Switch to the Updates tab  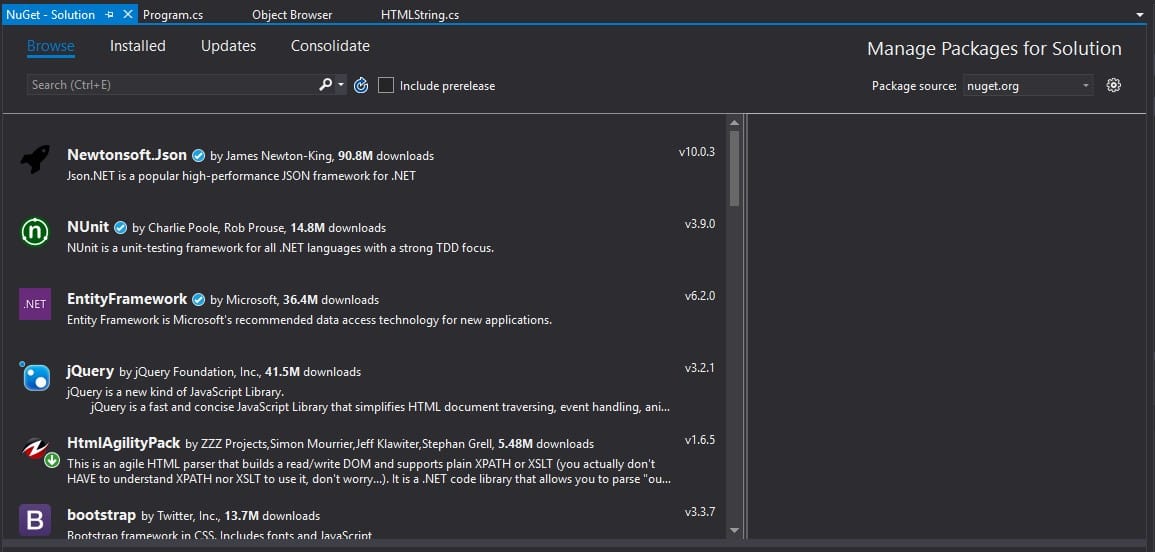click(228, 46)
